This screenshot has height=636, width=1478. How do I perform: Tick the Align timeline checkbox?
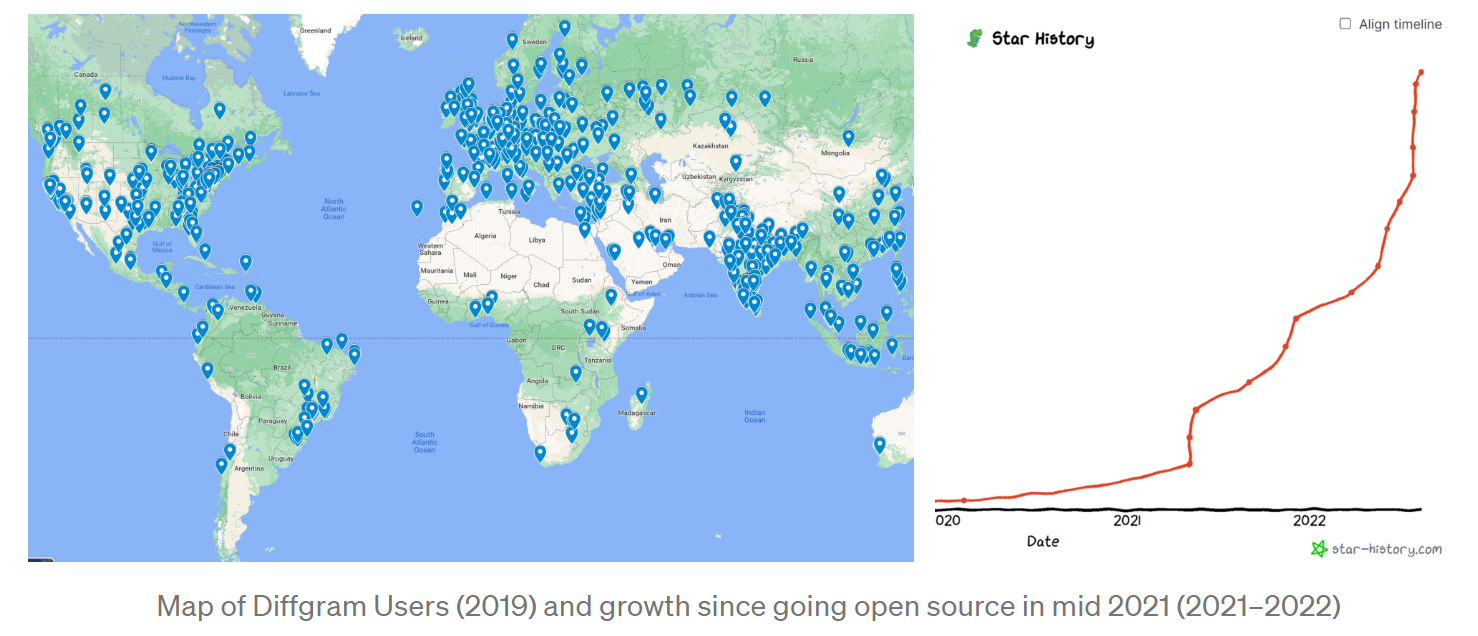pyautogui.click(x=1345, y=24)
